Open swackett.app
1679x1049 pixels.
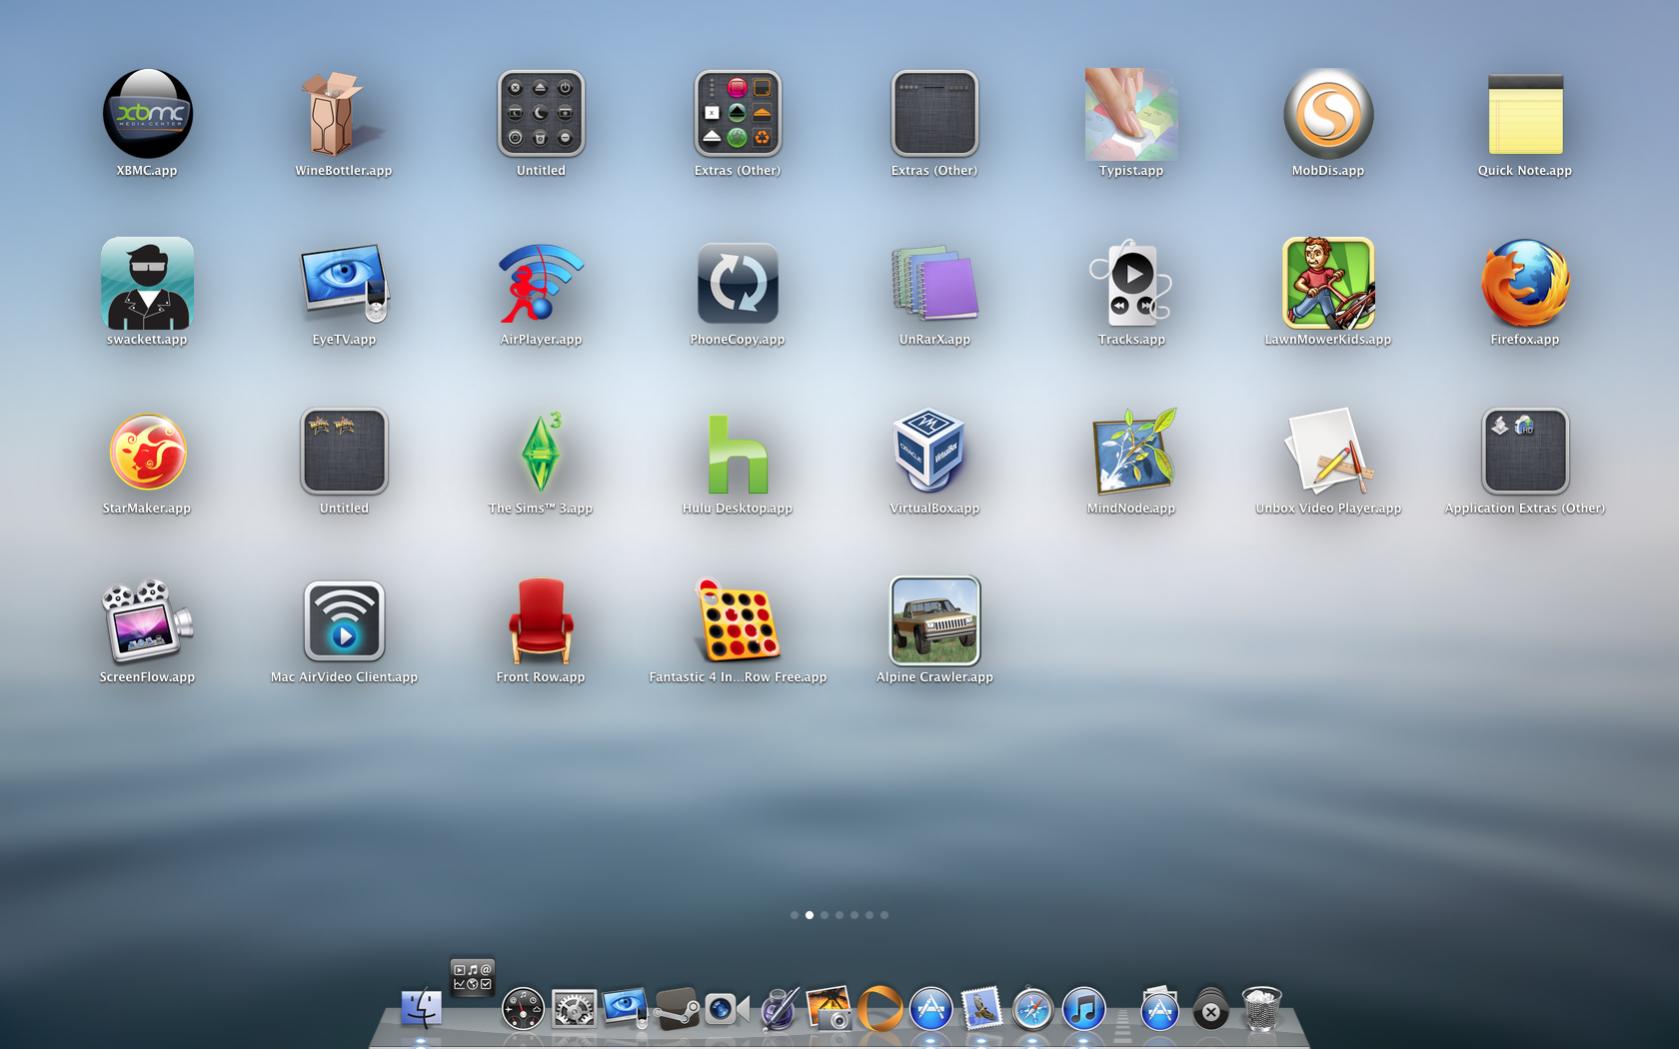coord(147,283)
